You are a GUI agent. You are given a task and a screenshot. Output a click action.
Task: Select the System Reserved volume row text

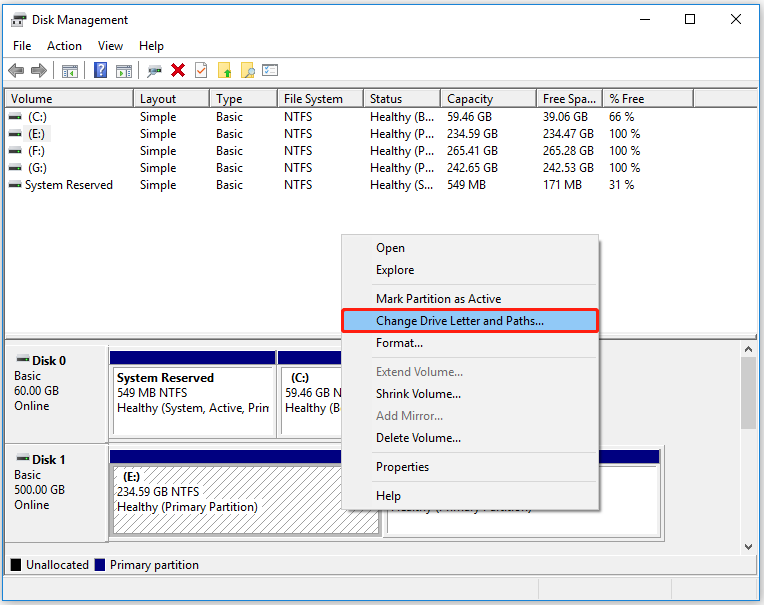[69, 185]
